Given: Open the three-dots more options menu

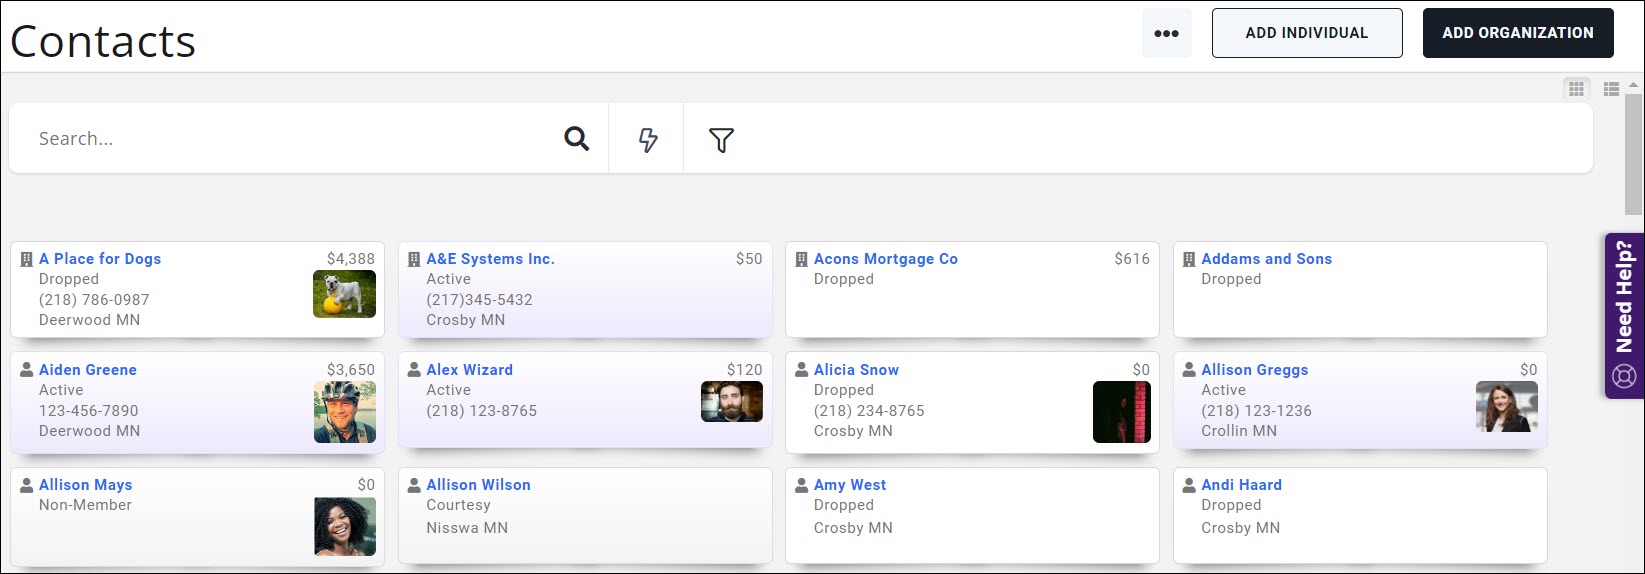Looking at the screenshot, I should pyautogui.click(x=1166, y=33).
